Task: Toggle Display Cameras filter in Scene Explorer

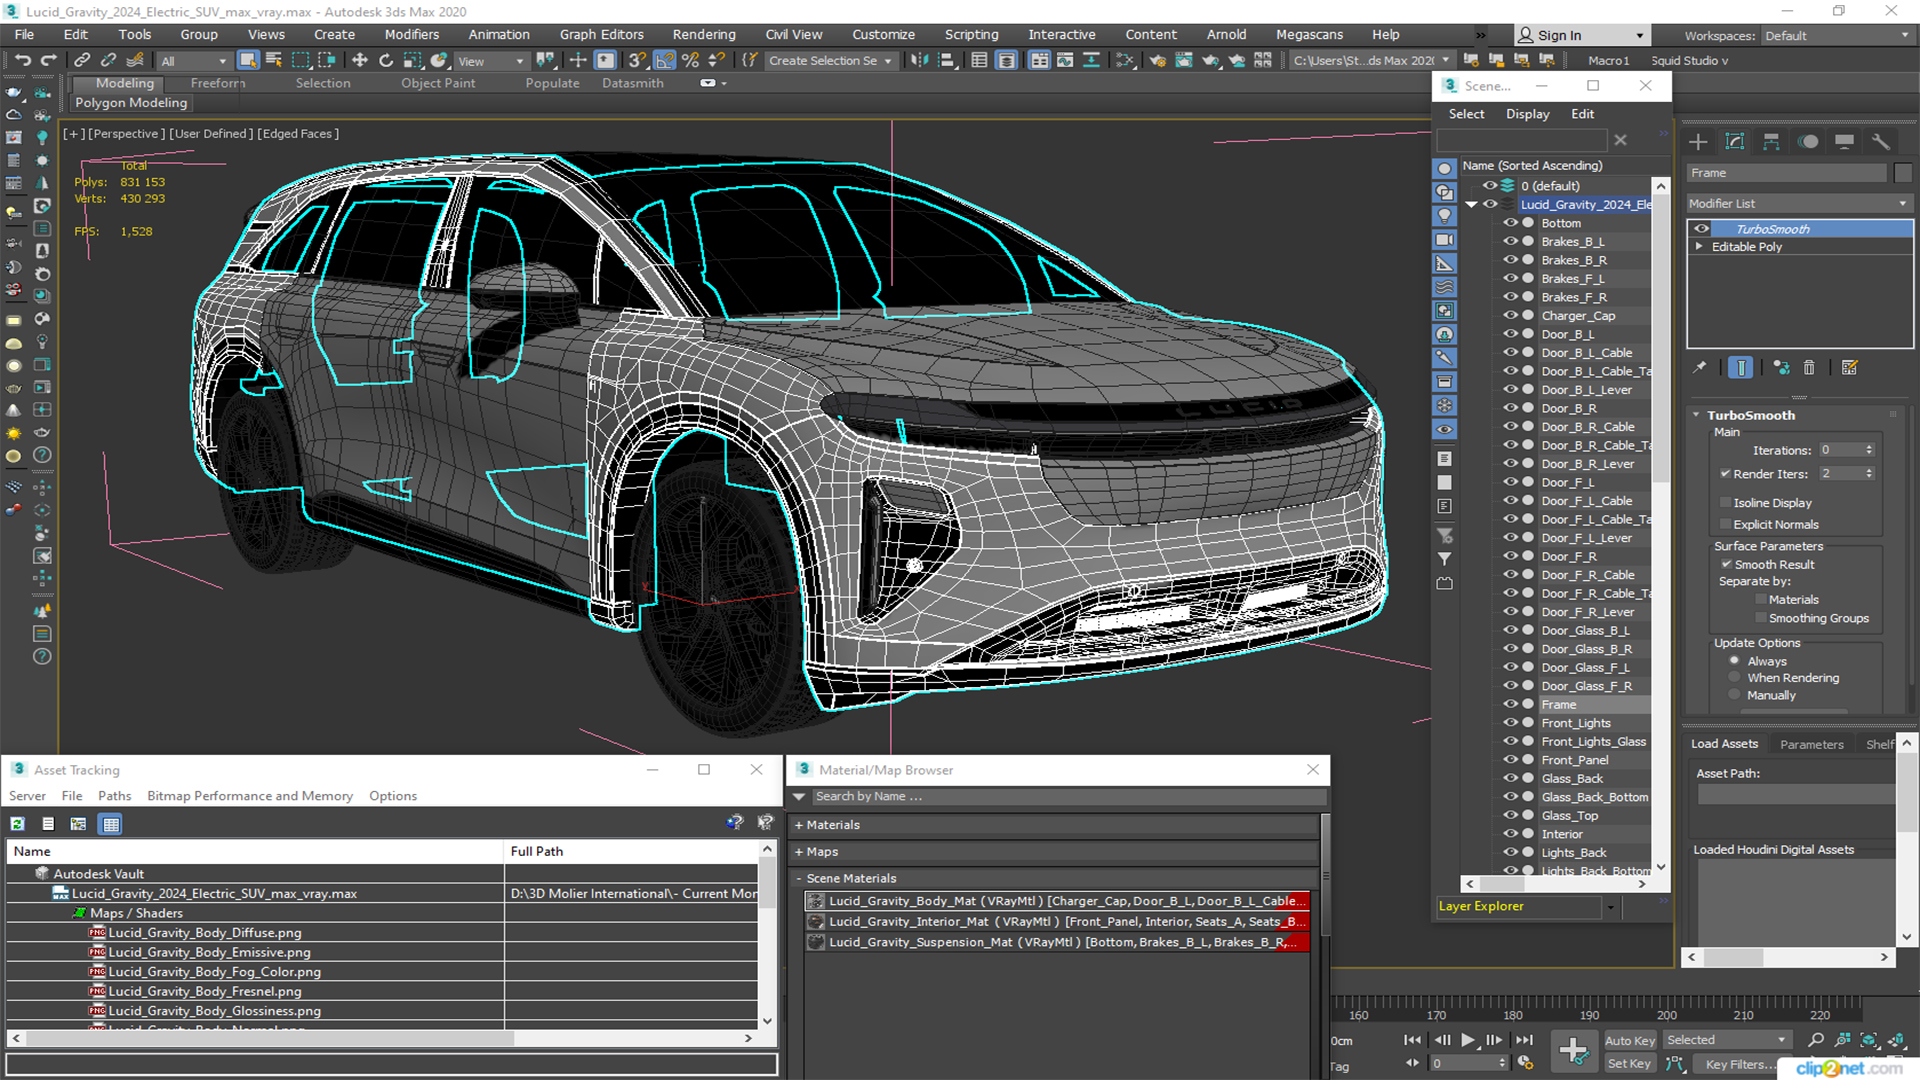Action: coord(1445,240)
